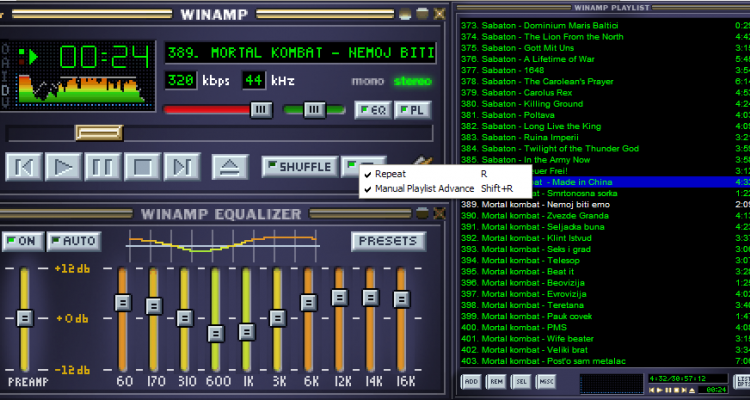
Task: Click the mini previous button in playlist
Action: pyautogui.click(x=651, y=390)
